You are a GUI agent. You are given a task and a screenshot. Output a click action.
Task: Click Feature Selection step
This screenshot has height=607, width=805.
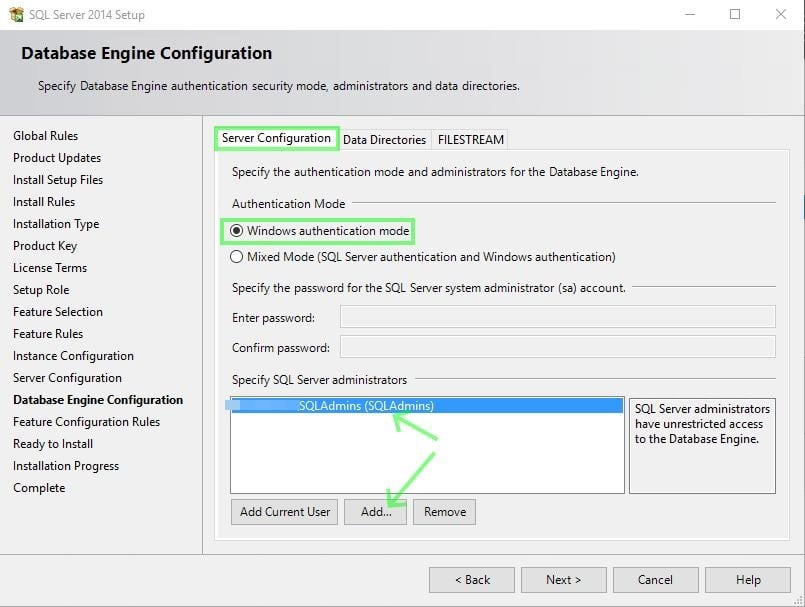(58, 312)
